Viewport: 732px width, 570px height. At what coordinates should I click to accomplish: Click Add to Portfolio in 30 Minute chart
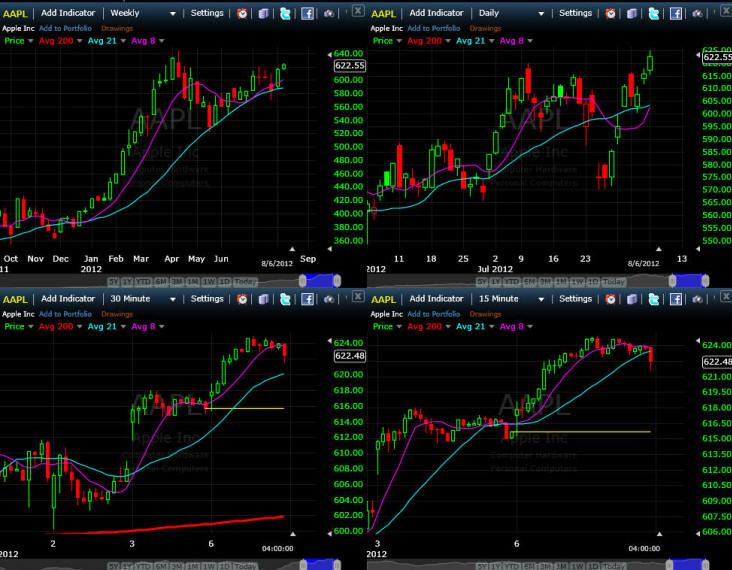pos(65,314)
